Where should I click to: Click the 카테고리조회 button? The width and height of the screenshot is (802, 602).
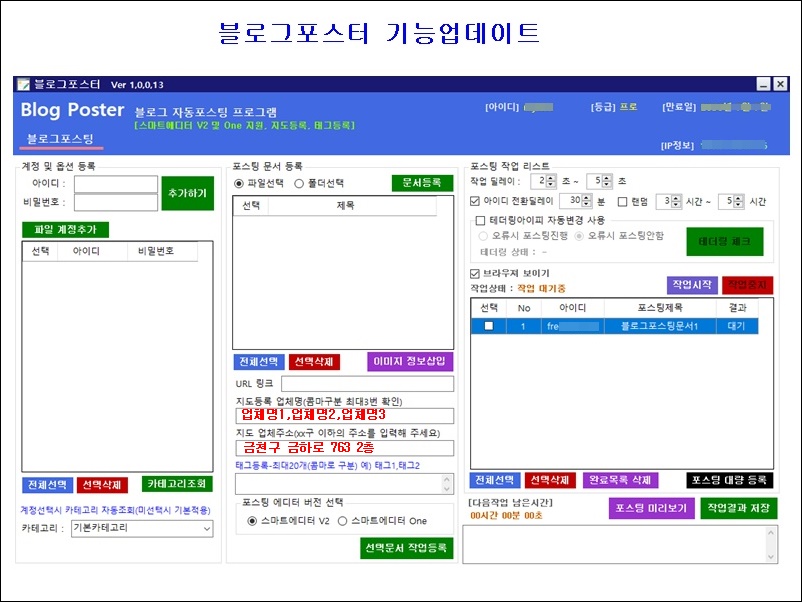(177, 484)
